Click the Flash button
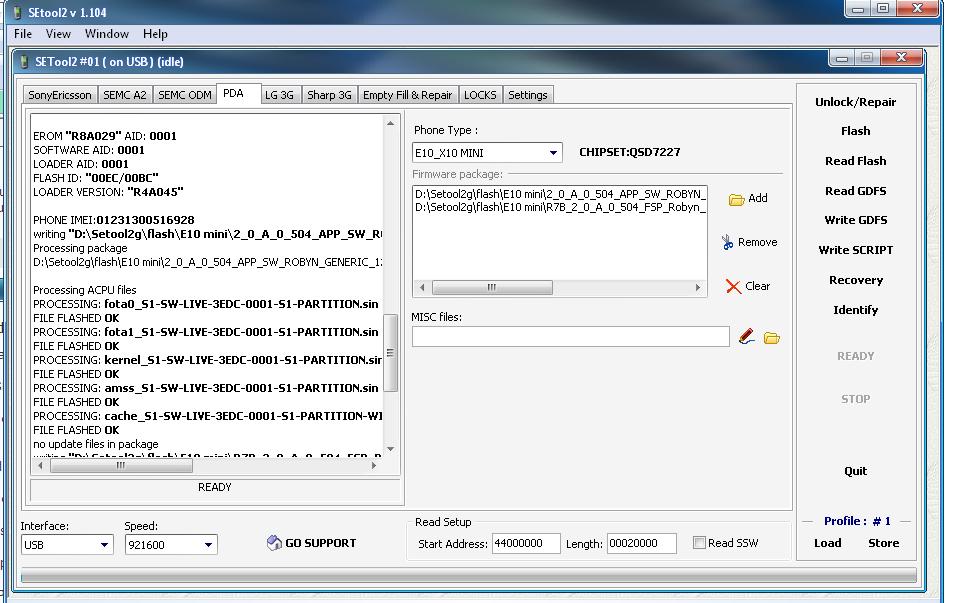The image size is (960, 603). click(x=855, y=131)
